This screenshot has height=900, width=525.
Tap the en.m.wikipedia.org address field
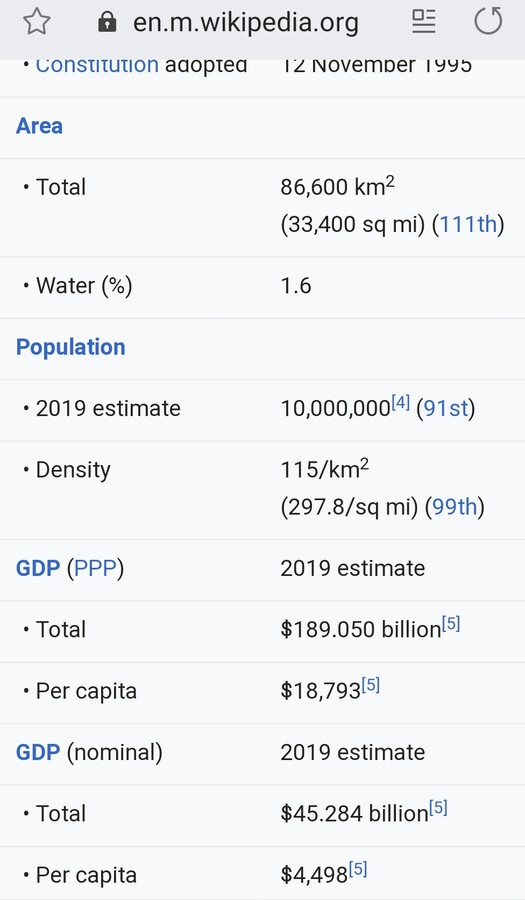click(x=246, y=22)
